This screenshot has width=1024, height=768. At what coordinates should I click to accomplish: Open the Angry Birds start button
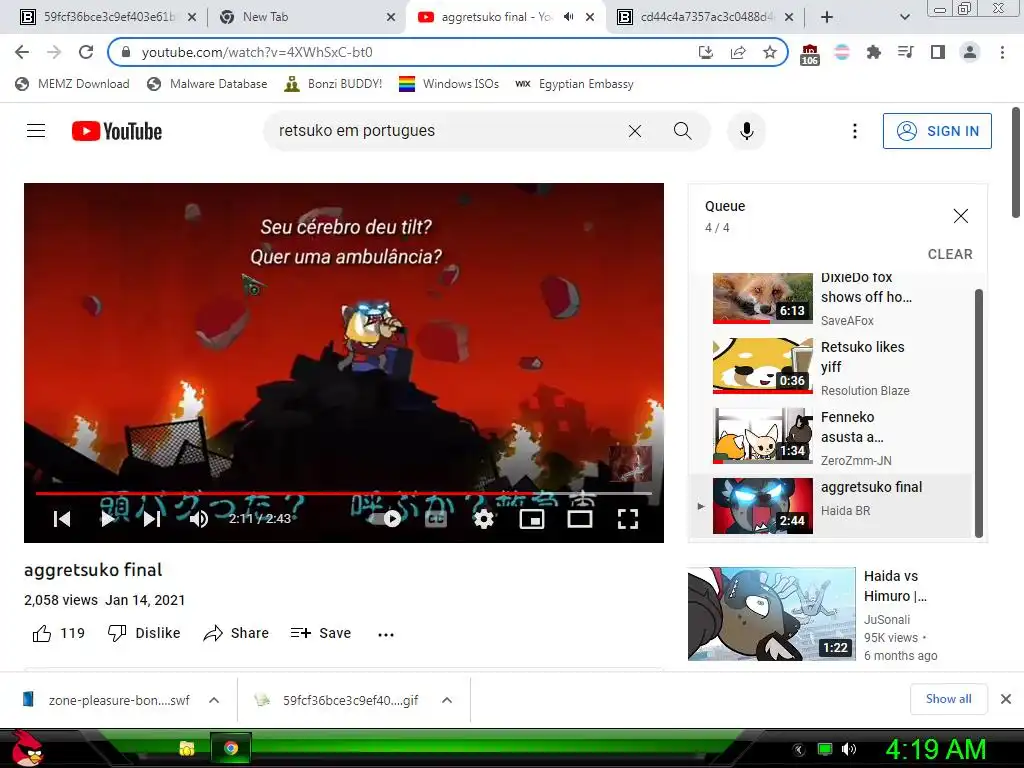[27, 748]
